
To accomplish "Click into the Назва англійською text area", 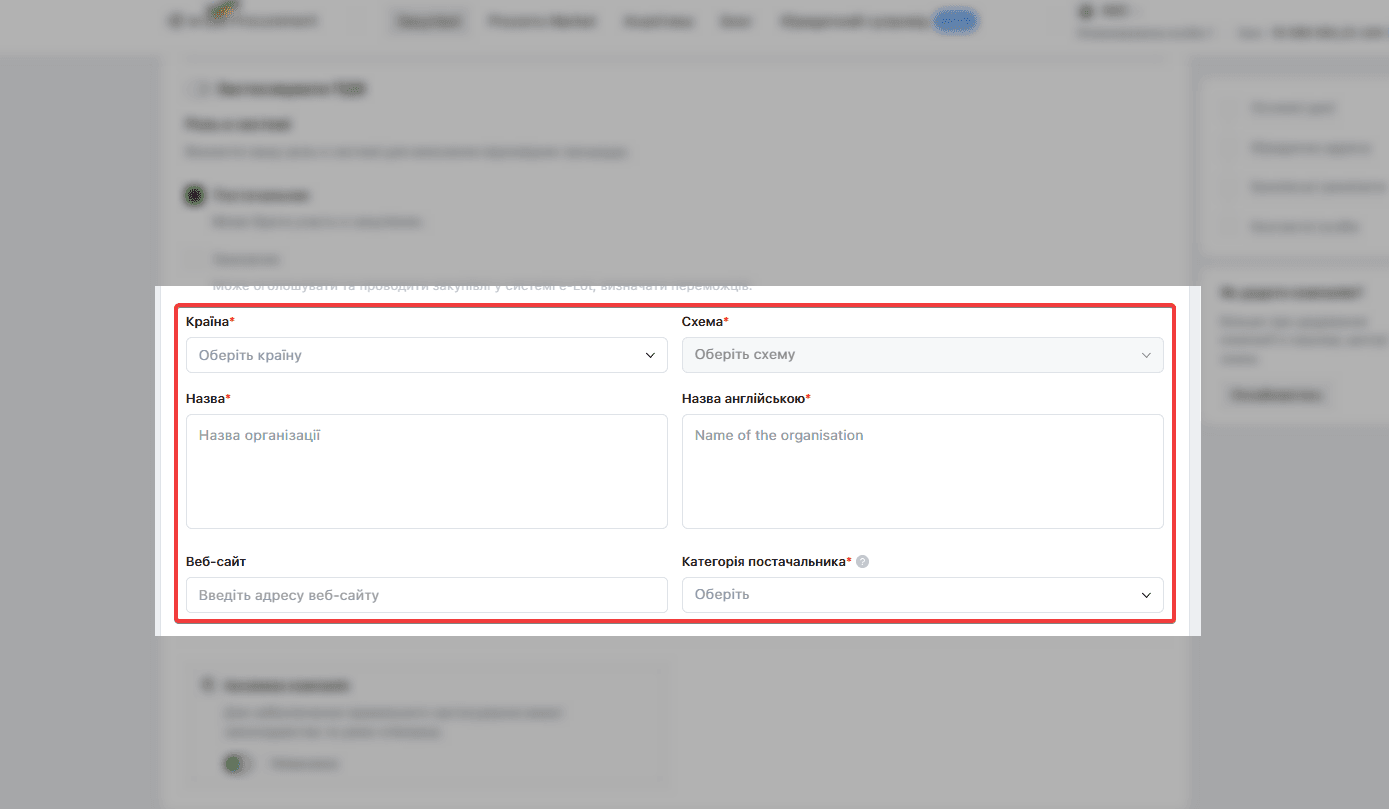I will 923,472.
